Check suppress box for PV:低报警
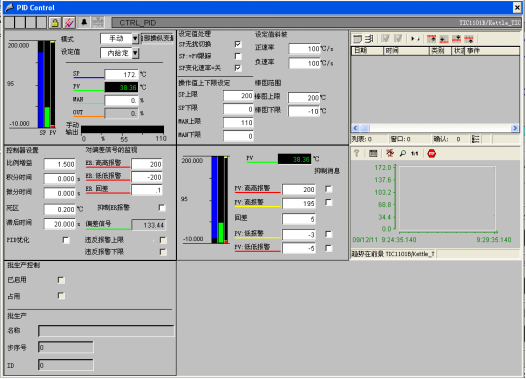 (x=329, y=234)
